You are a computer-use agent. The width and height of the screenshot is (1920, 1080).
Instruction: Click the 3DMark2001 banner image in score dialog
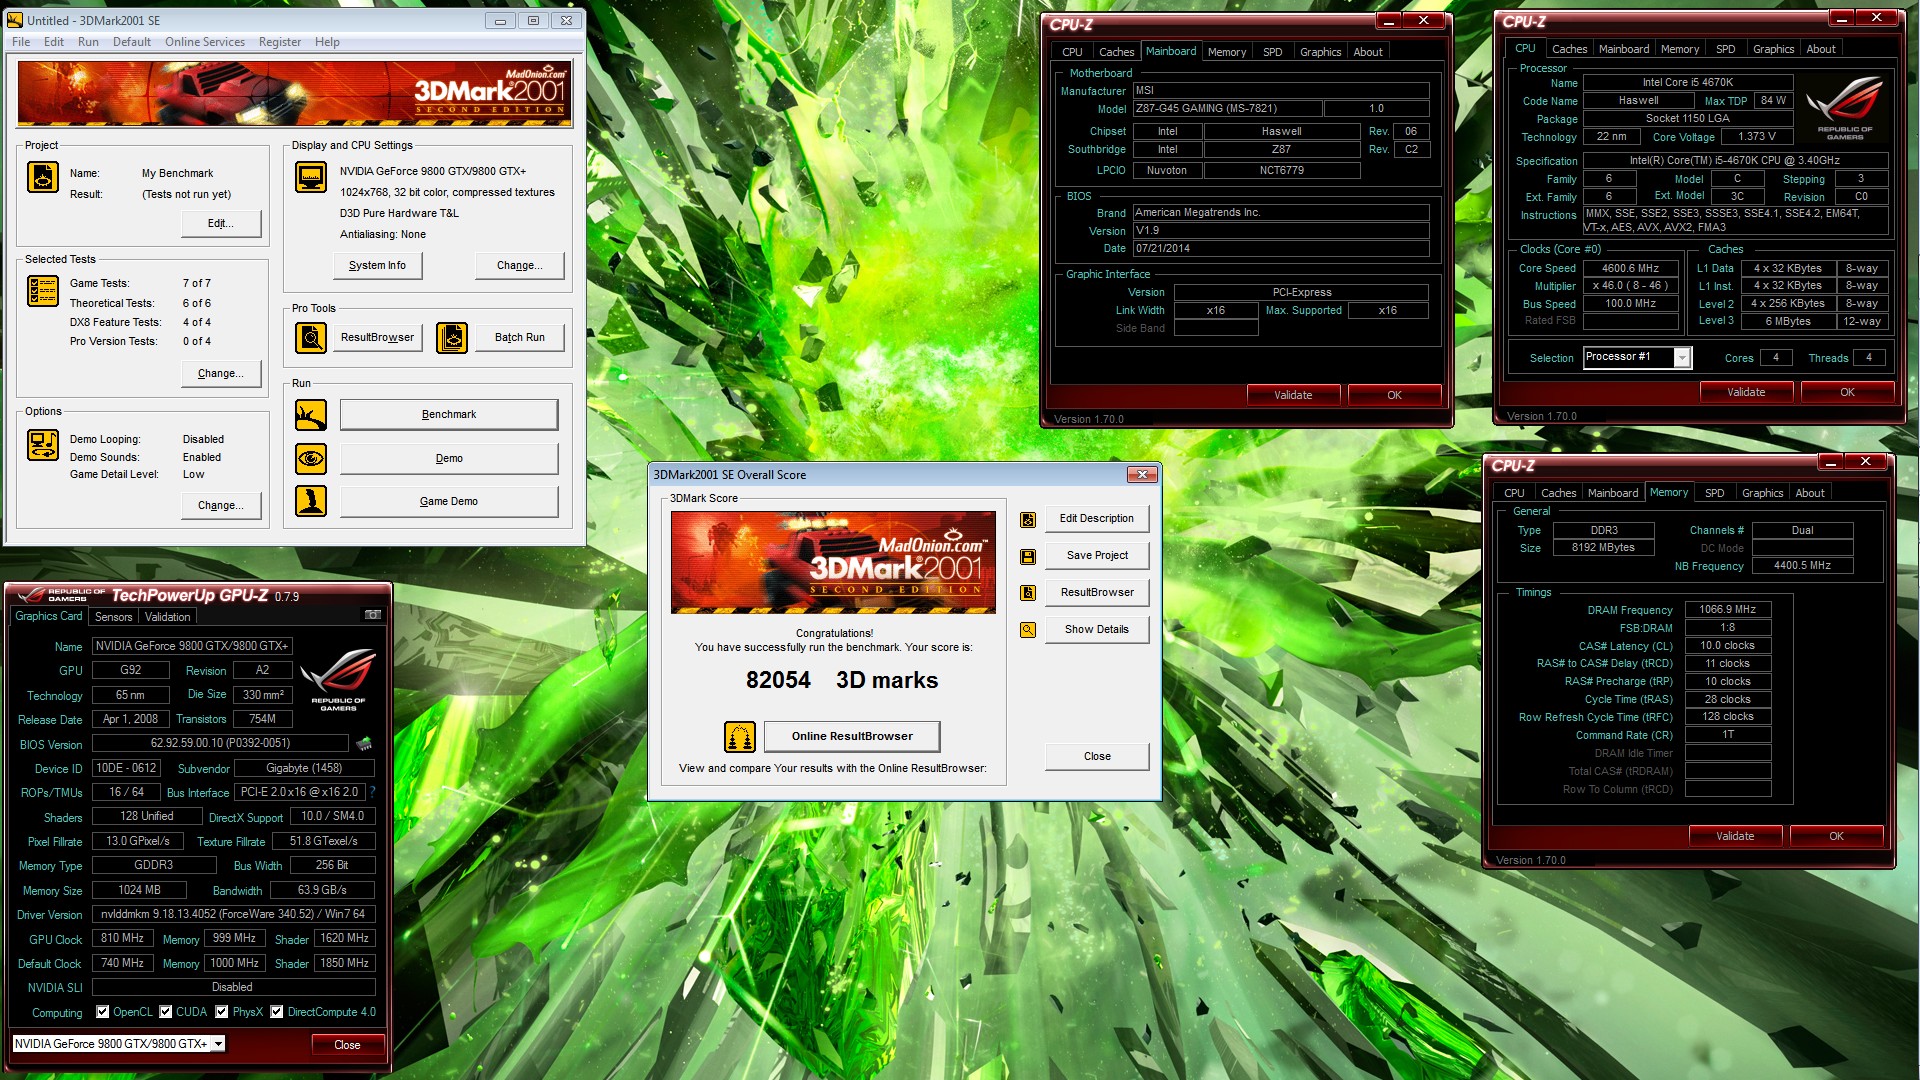(833, 562)
